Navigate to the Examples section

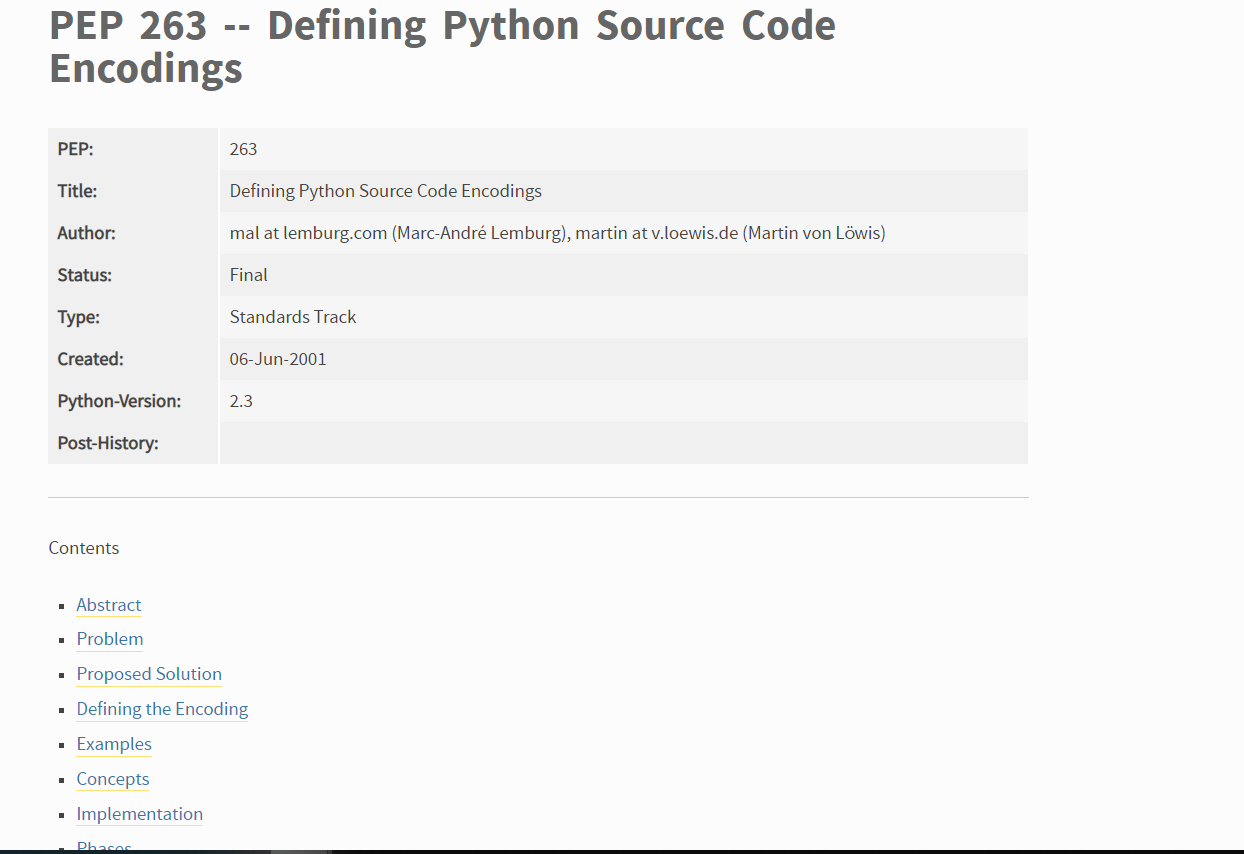(114, 744)
